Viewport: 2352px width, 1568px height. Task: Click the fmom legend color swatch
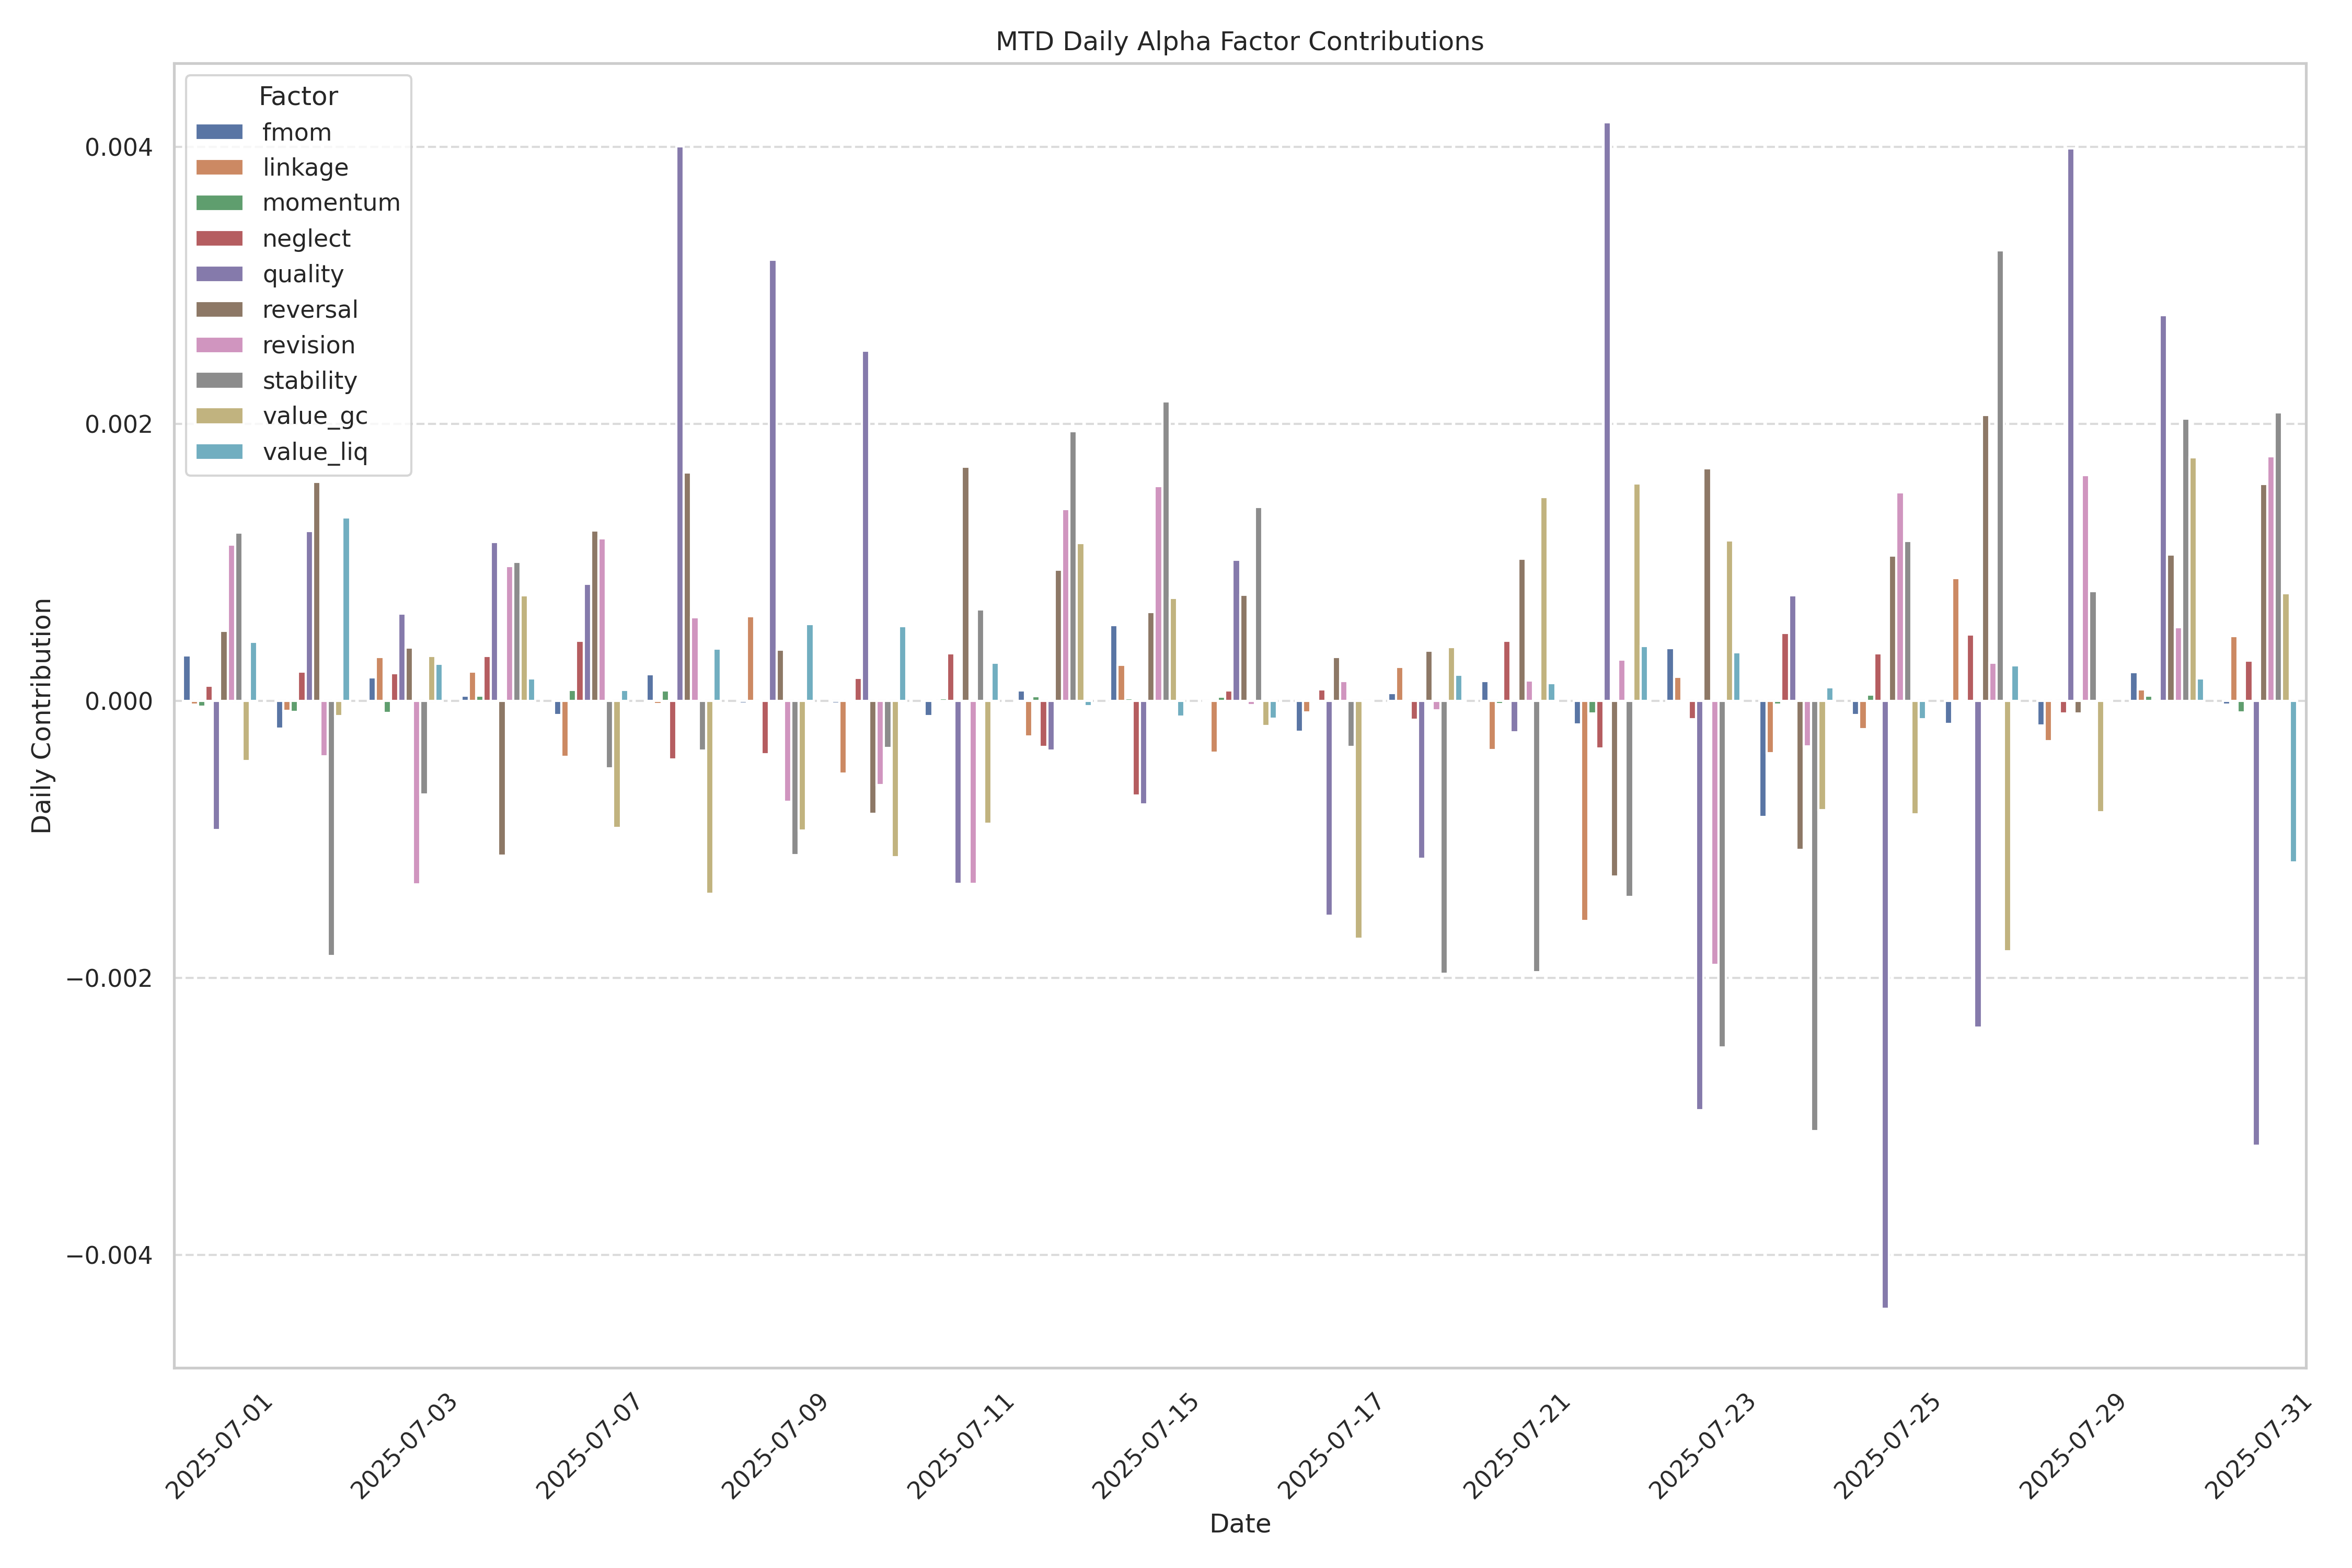pos(219,132)
